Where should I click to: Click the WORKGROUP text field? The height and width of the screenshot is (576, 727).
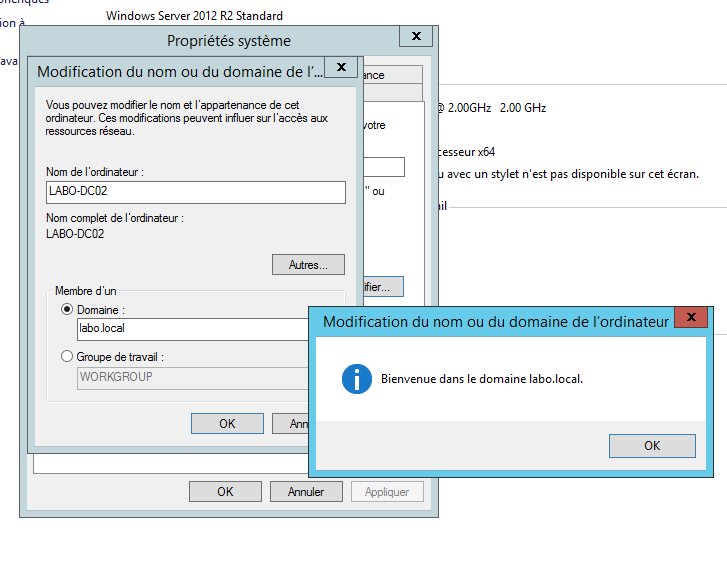tap(192, 377)
